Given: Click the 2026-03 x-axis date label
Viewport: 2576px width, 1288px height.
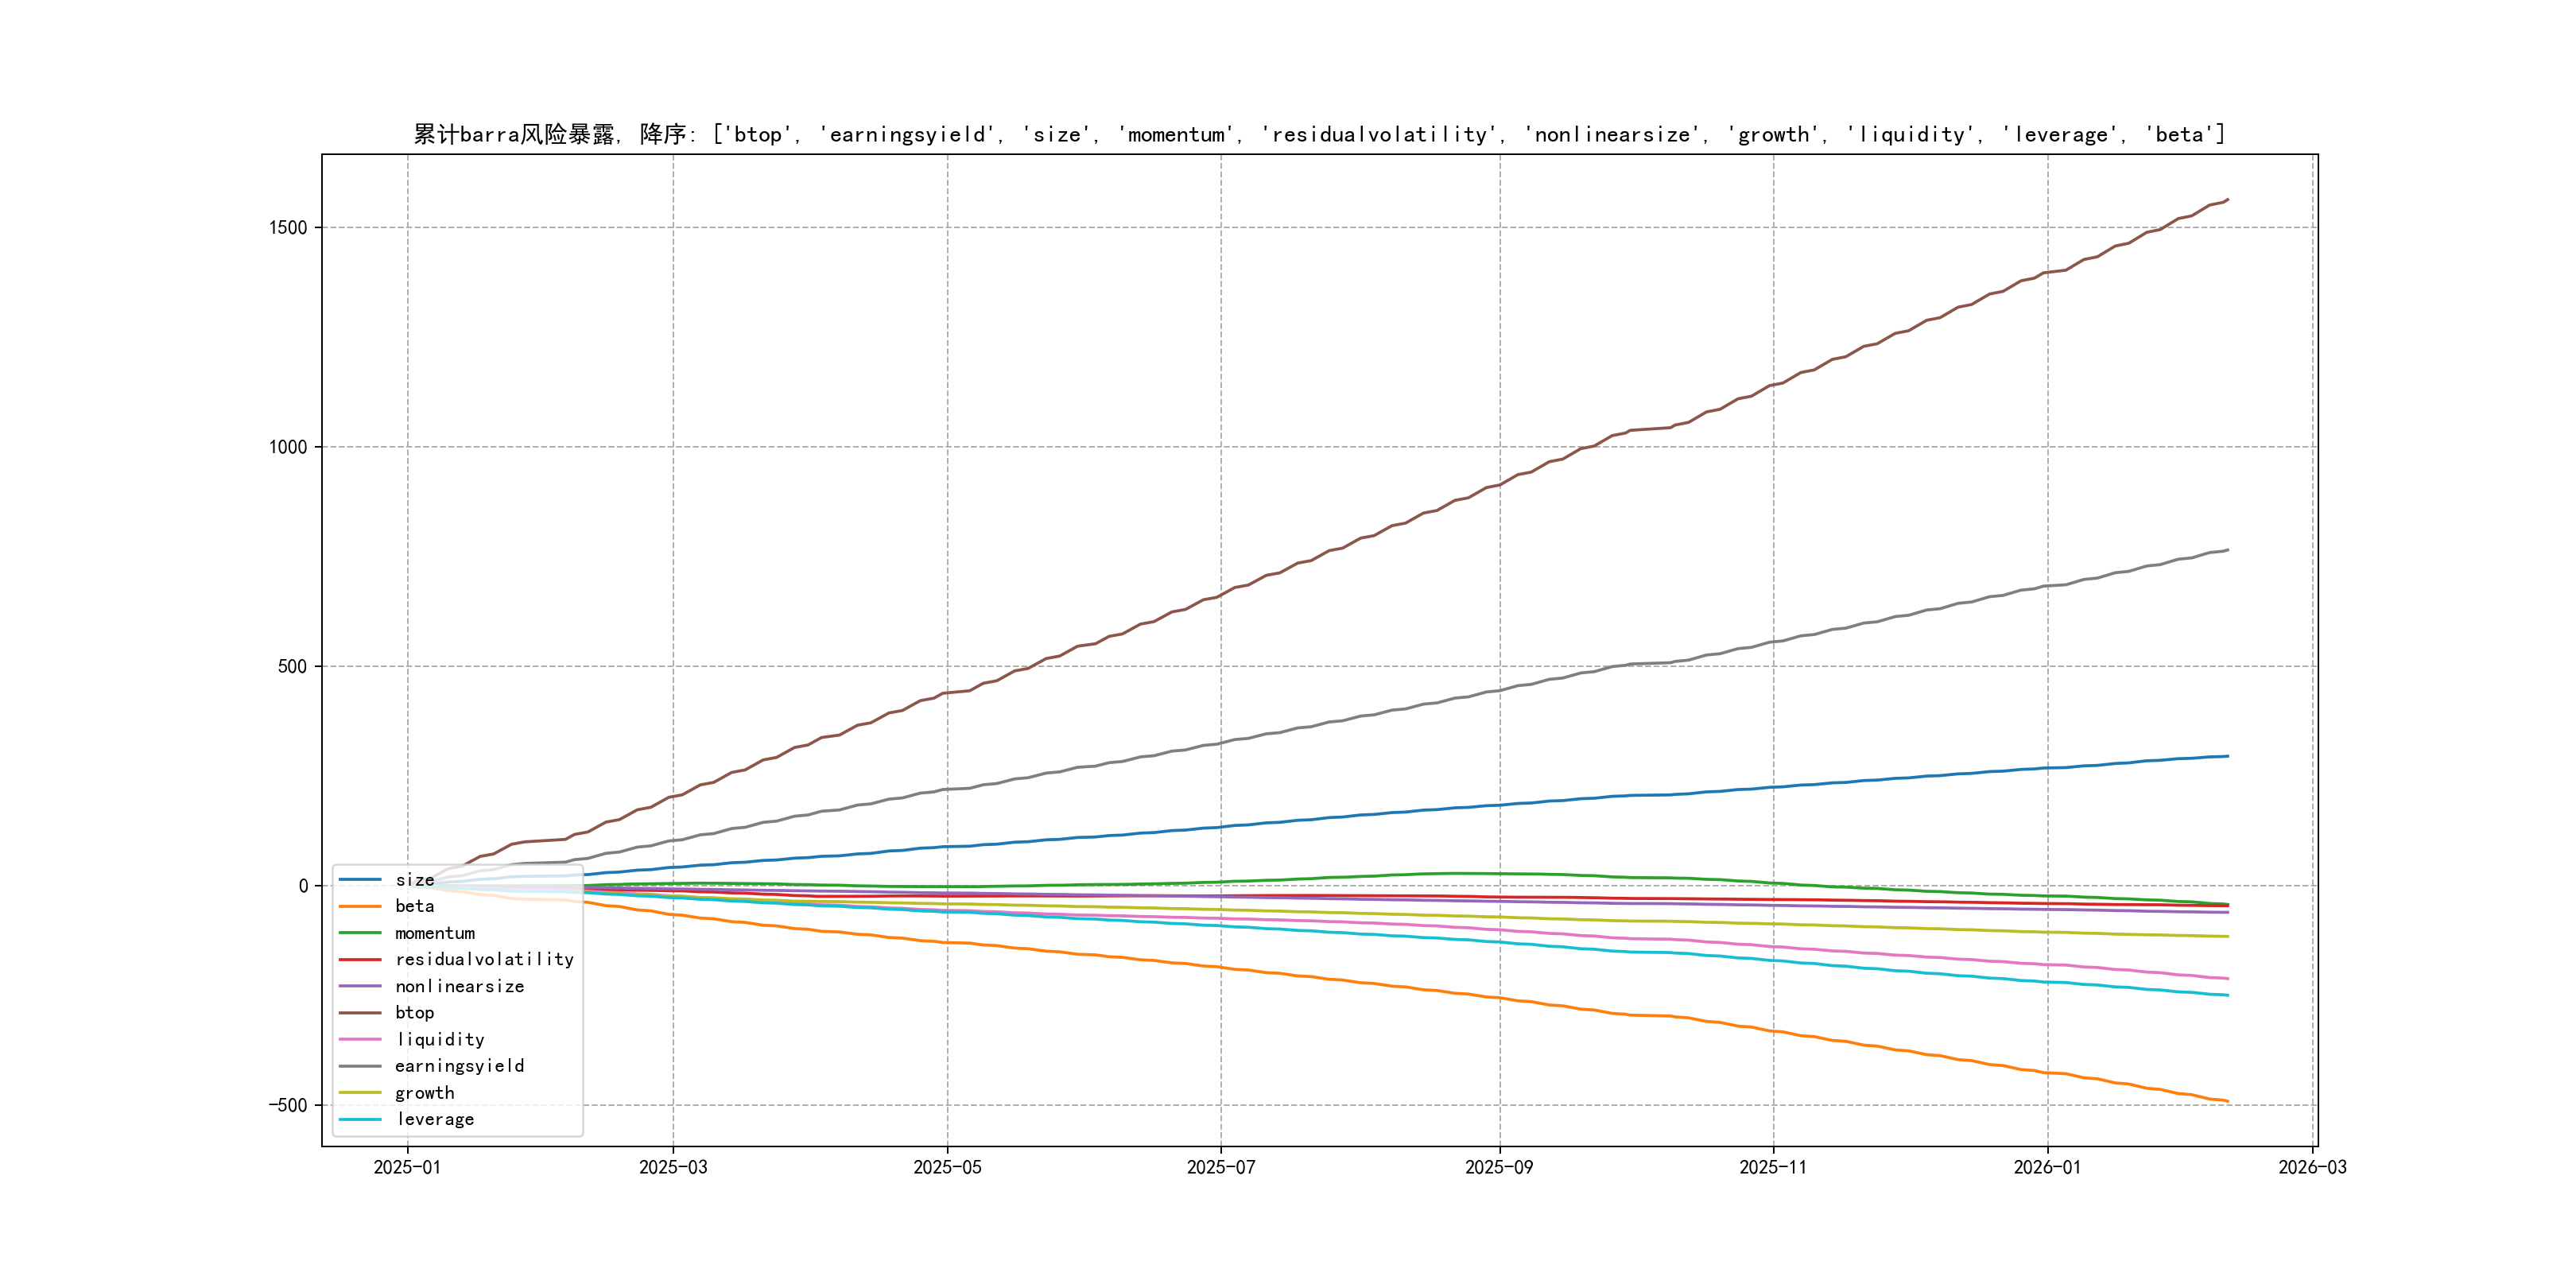Looking at the screenshot, I should point(2312,1167).
